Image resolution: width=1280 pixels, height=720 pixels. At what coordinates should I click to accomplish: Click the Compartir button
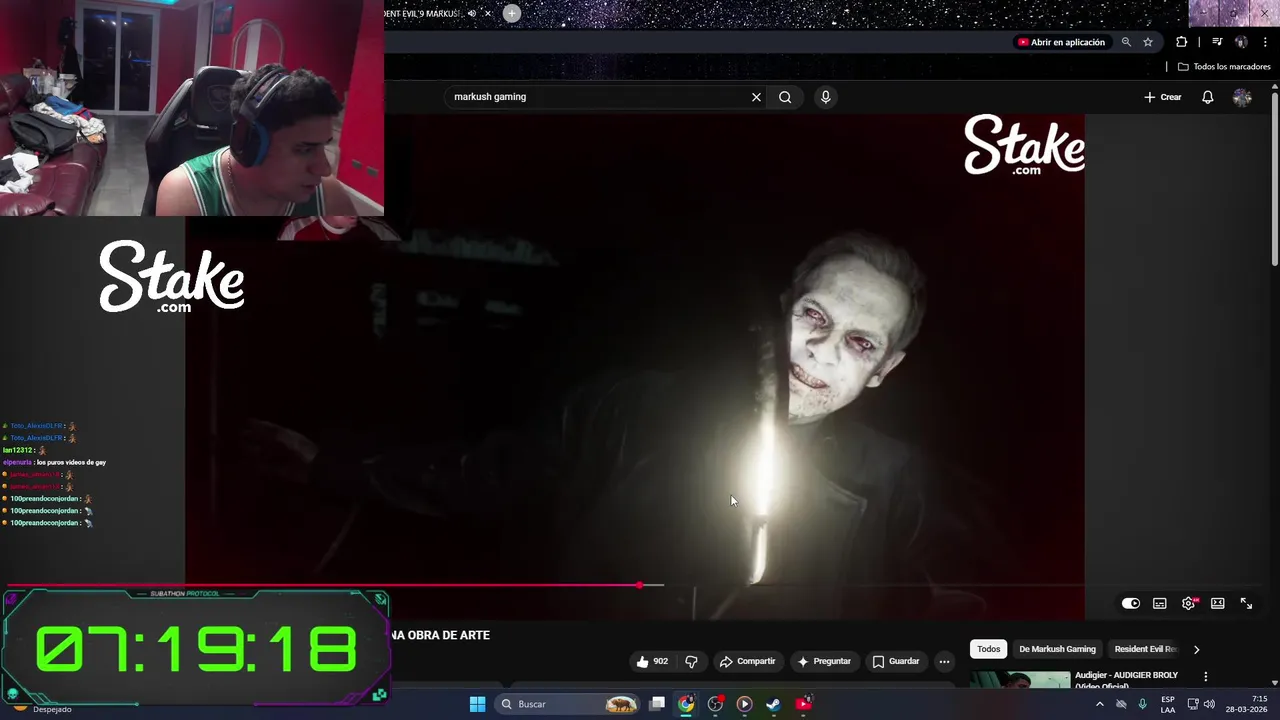(x=747, y=661)
